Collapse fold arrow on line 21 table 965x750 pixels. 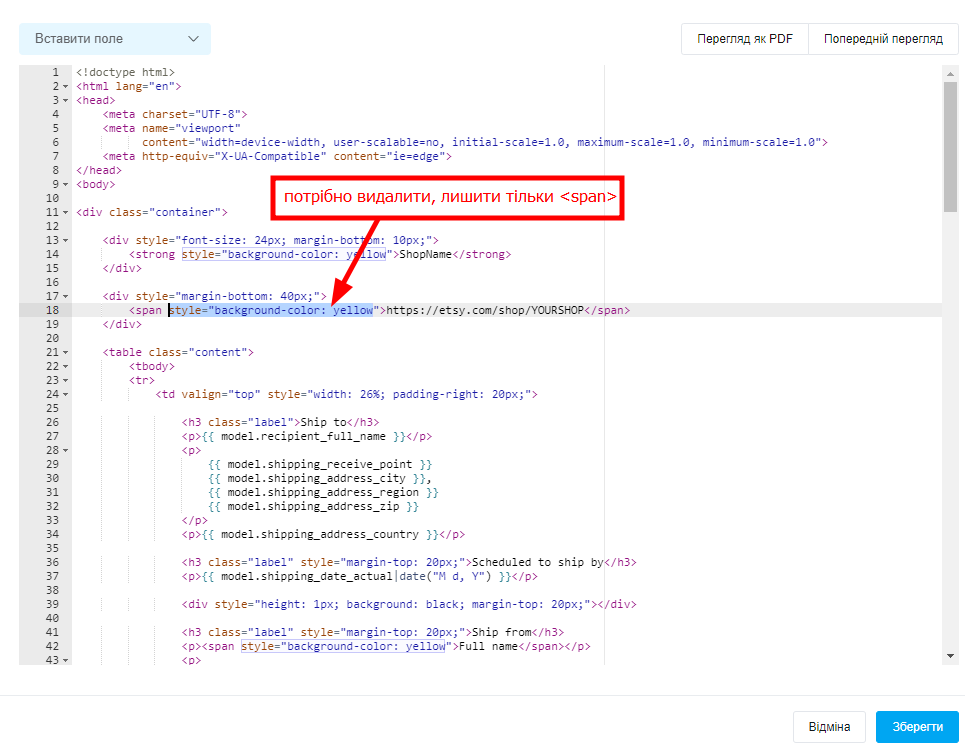[x=66, y=353]
